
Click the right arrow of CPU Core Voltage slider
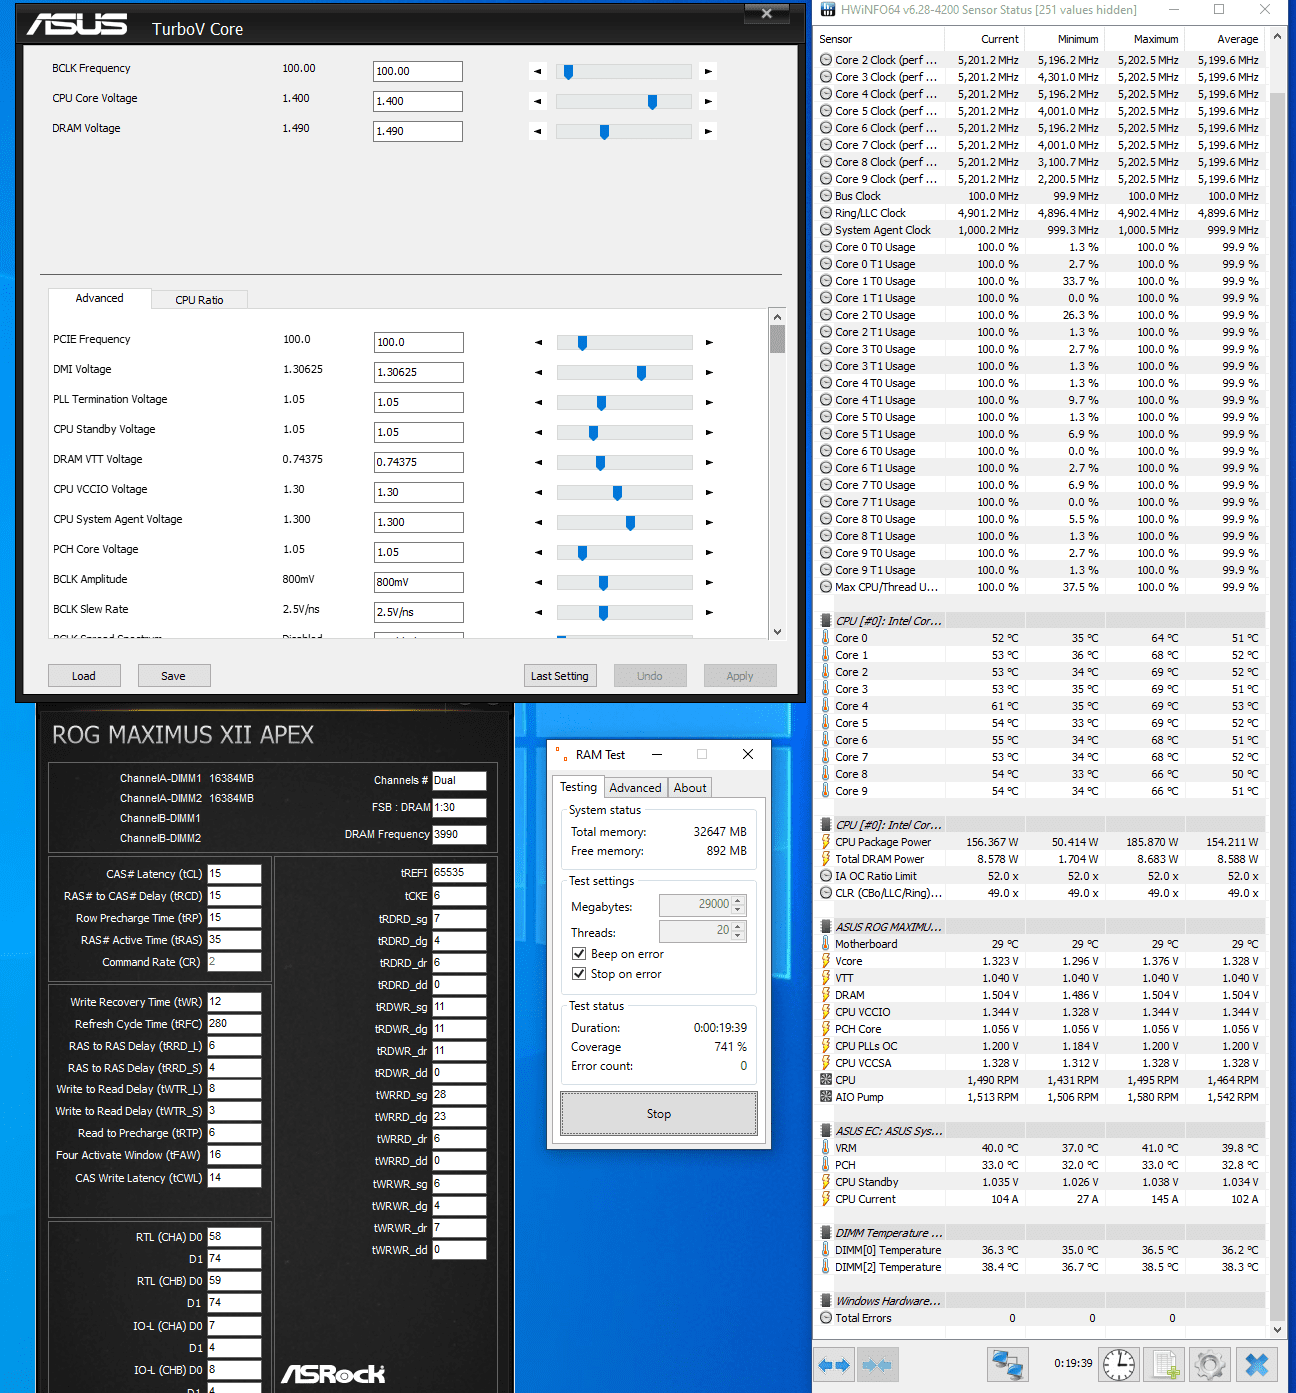point(708,102)
